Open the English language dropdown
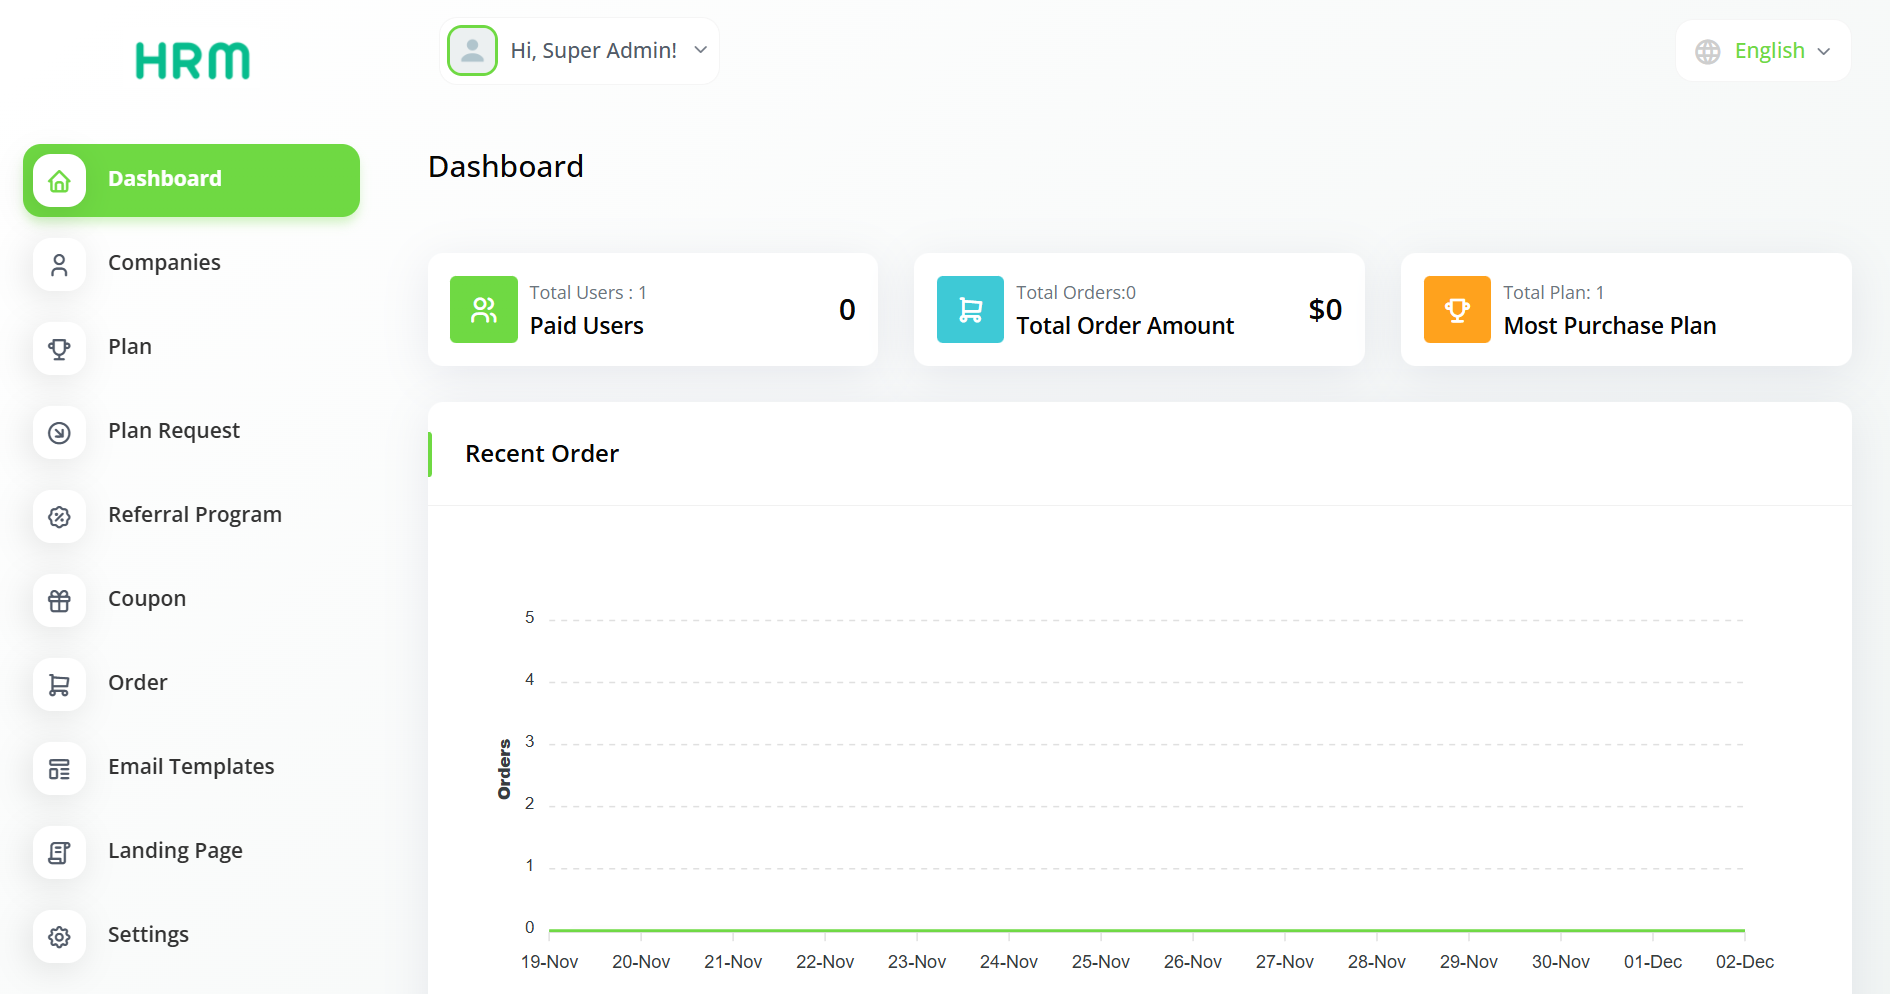The height and width of the screenshot is (994, 1890). (1768, 51)
